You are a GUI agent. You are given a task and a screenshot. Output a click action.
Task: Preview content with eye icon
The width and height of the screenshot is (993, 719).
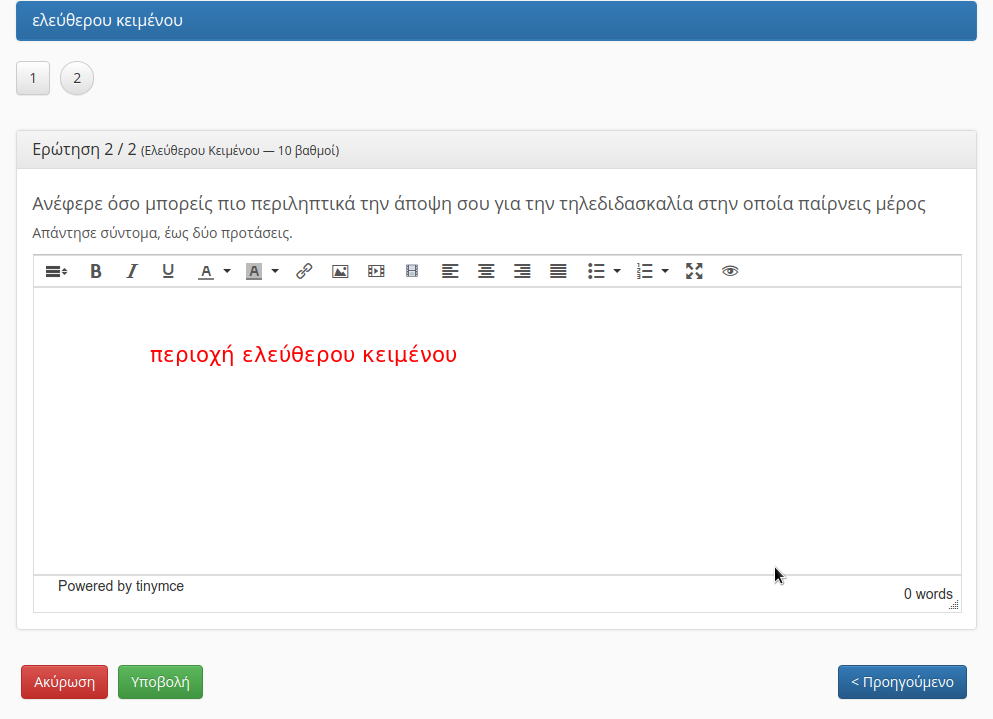730,271
